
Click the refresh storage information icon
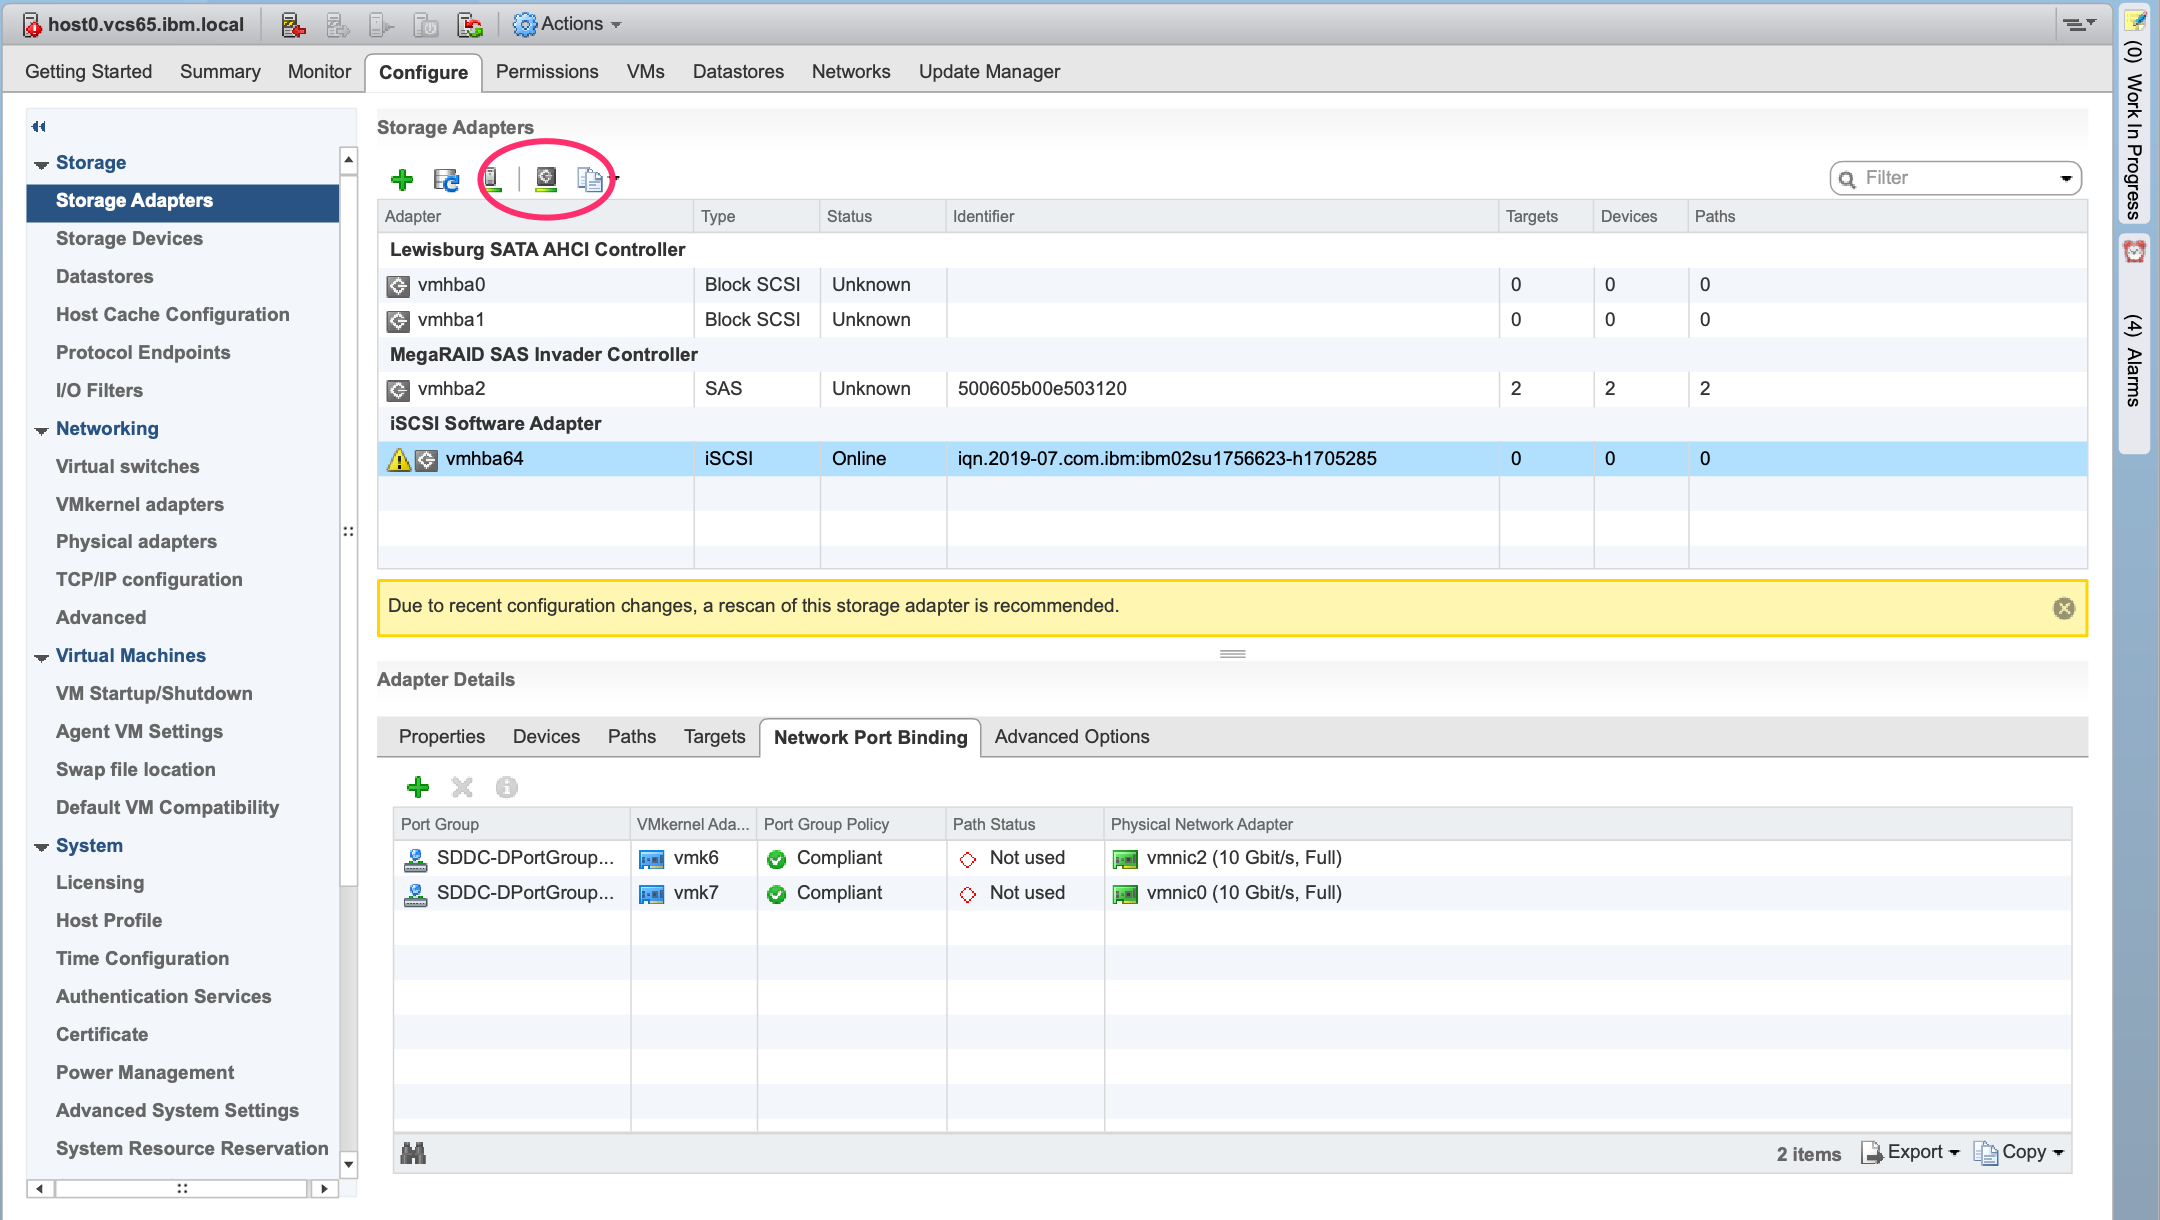tap(446, 180)
